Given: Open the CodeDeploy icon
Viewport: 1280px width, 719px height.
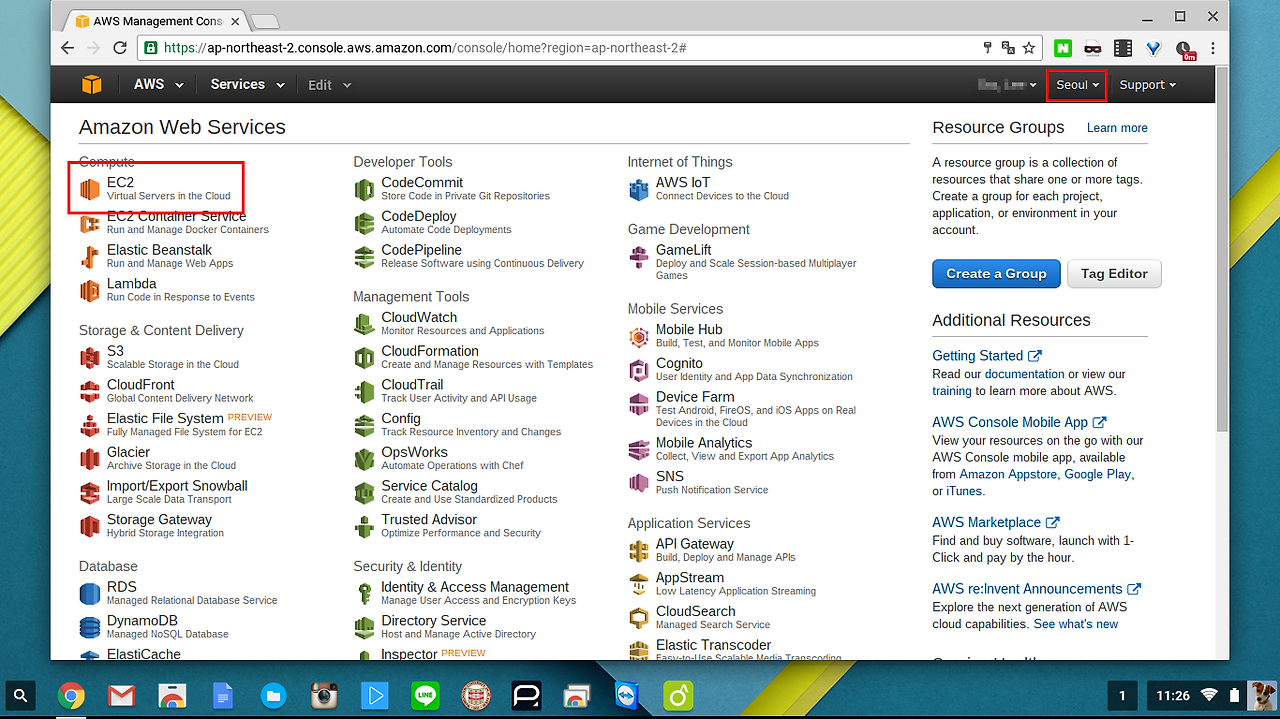Looking at the screenshot, I should tap(364, 223).
